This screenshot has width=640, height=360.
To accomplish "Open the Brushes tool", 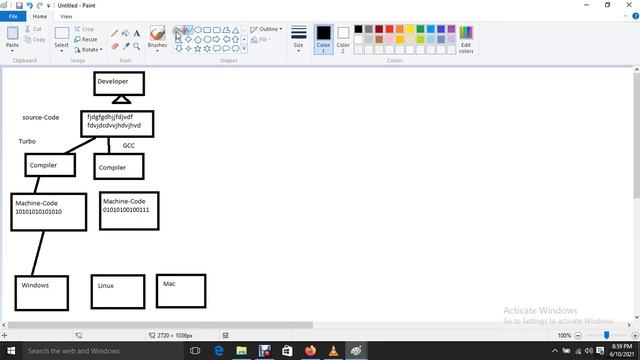I will pos(157,38).
